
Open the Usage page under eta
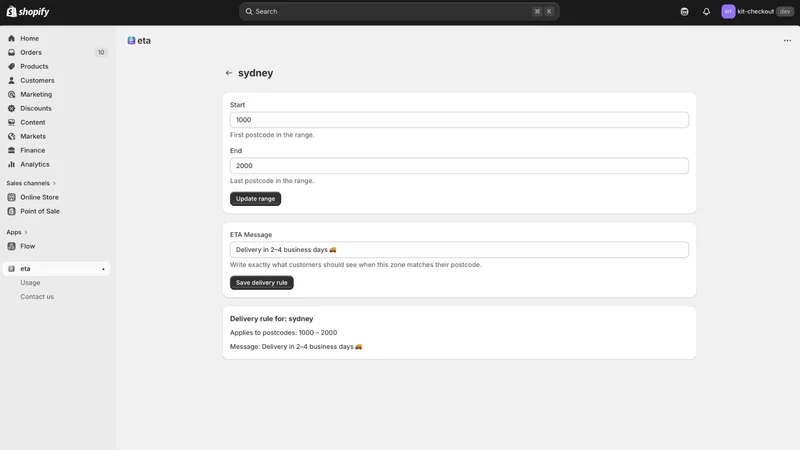pos(30,283)
